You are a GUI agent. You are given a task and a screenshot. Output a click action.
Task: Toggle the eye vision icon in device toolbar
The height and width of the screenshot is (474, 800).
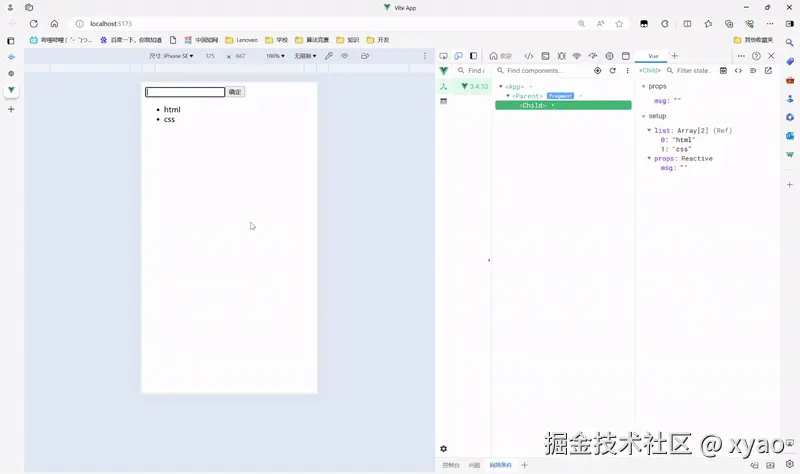(x=344, y=56)
